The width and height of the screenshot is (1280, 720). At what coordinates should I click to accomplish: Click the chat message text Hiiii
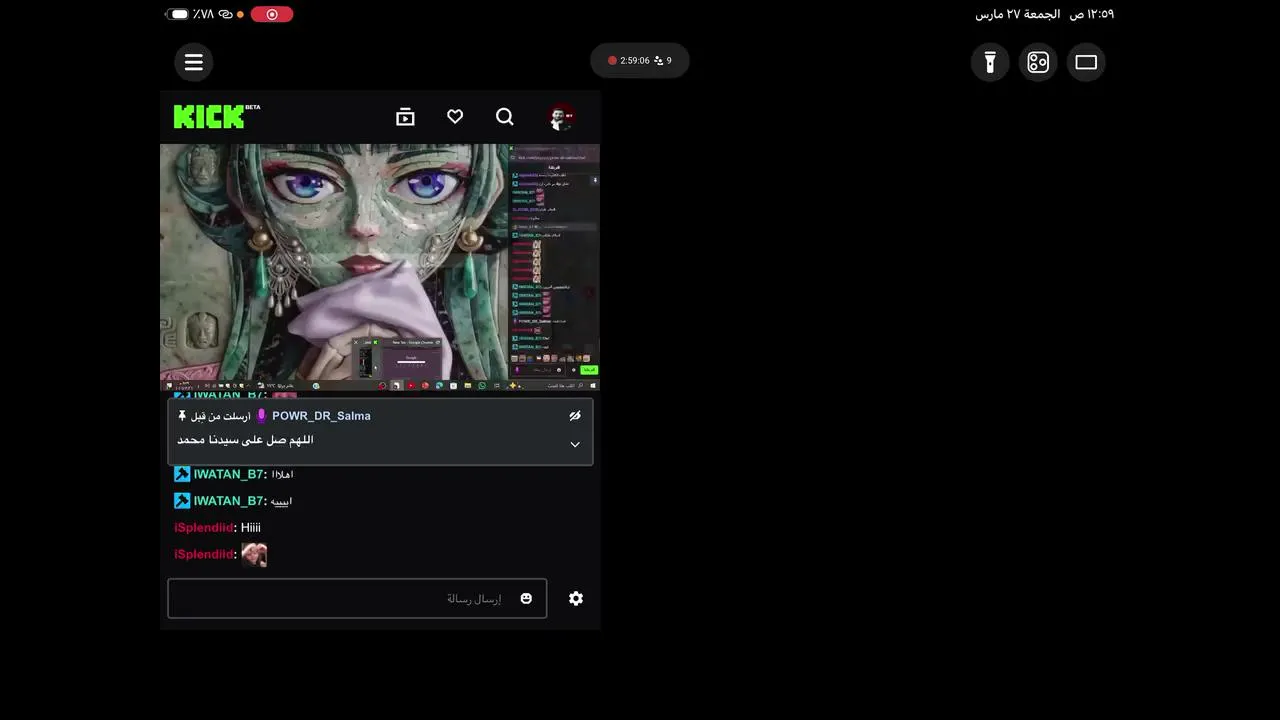[251, 527]
